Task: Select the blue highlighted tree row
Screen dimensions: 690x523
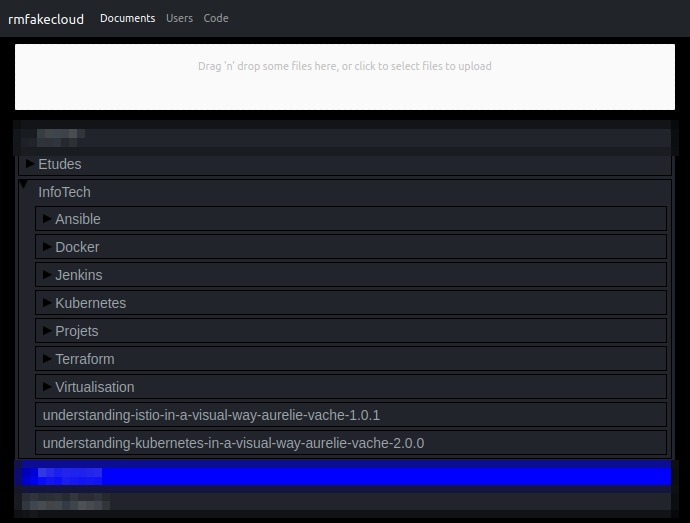Action: pyautogui.click(x=345, y=476)
